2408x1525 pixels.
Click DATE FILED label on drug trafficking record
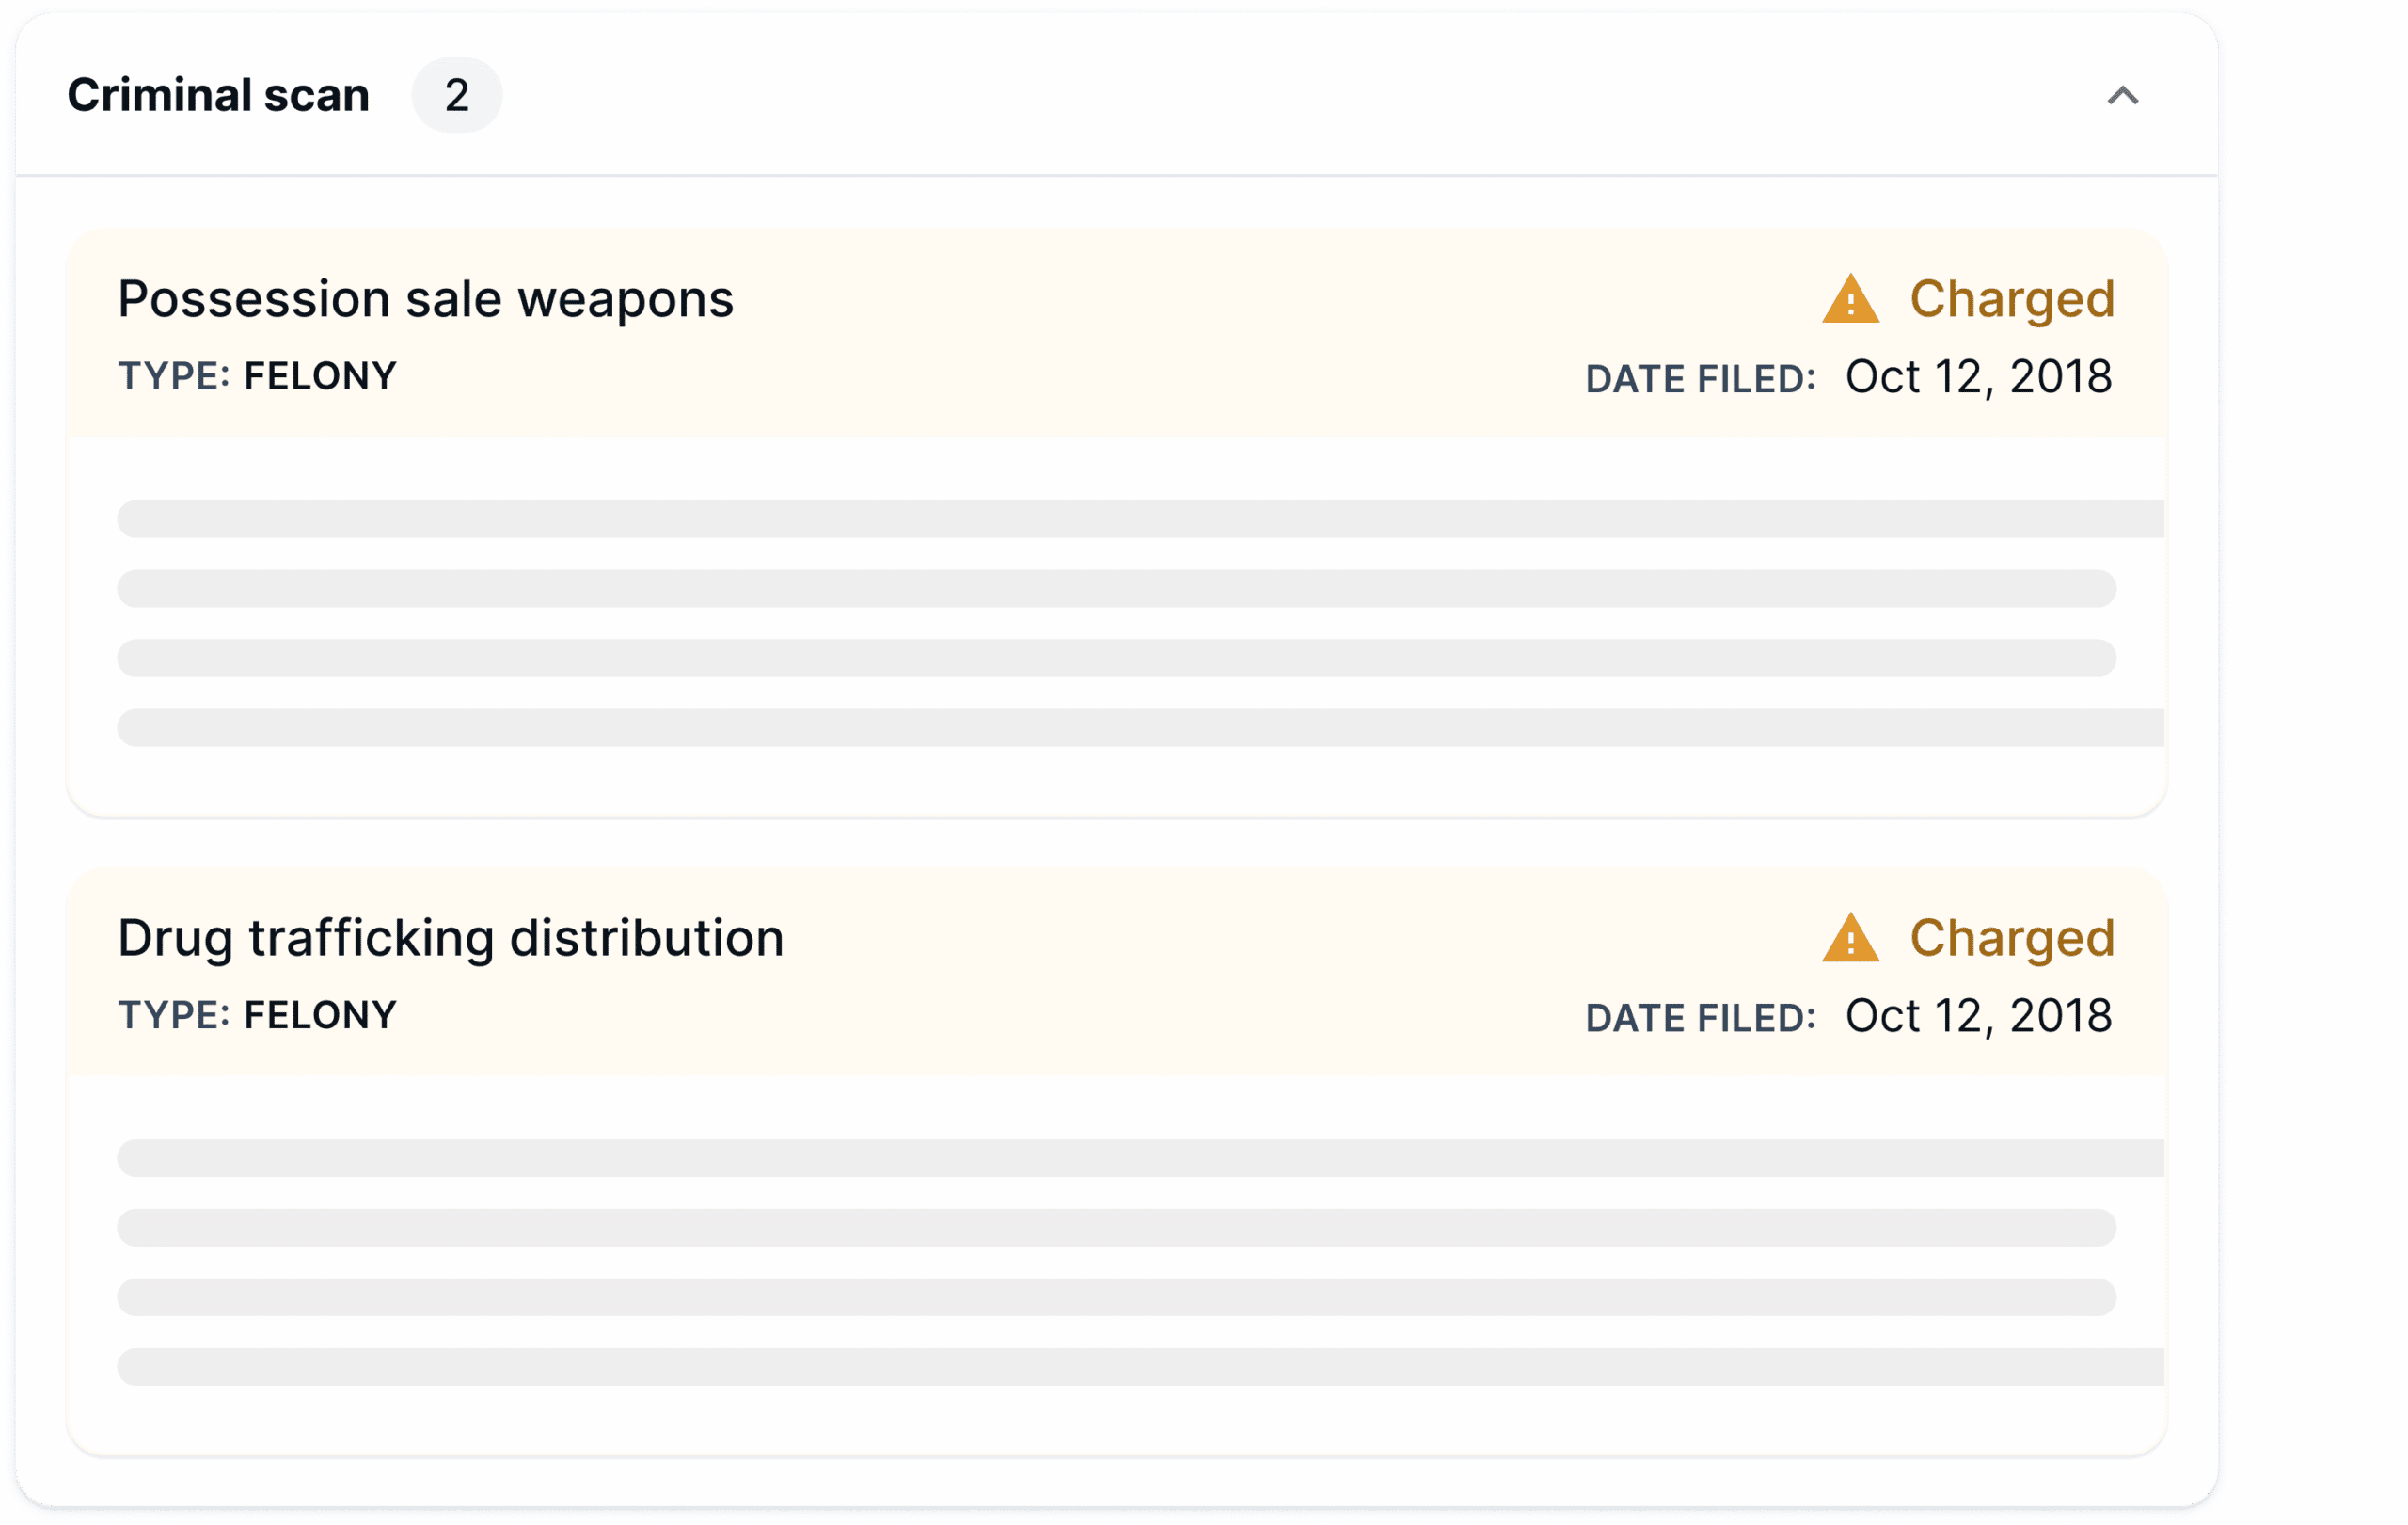tap(1700, 1018)
